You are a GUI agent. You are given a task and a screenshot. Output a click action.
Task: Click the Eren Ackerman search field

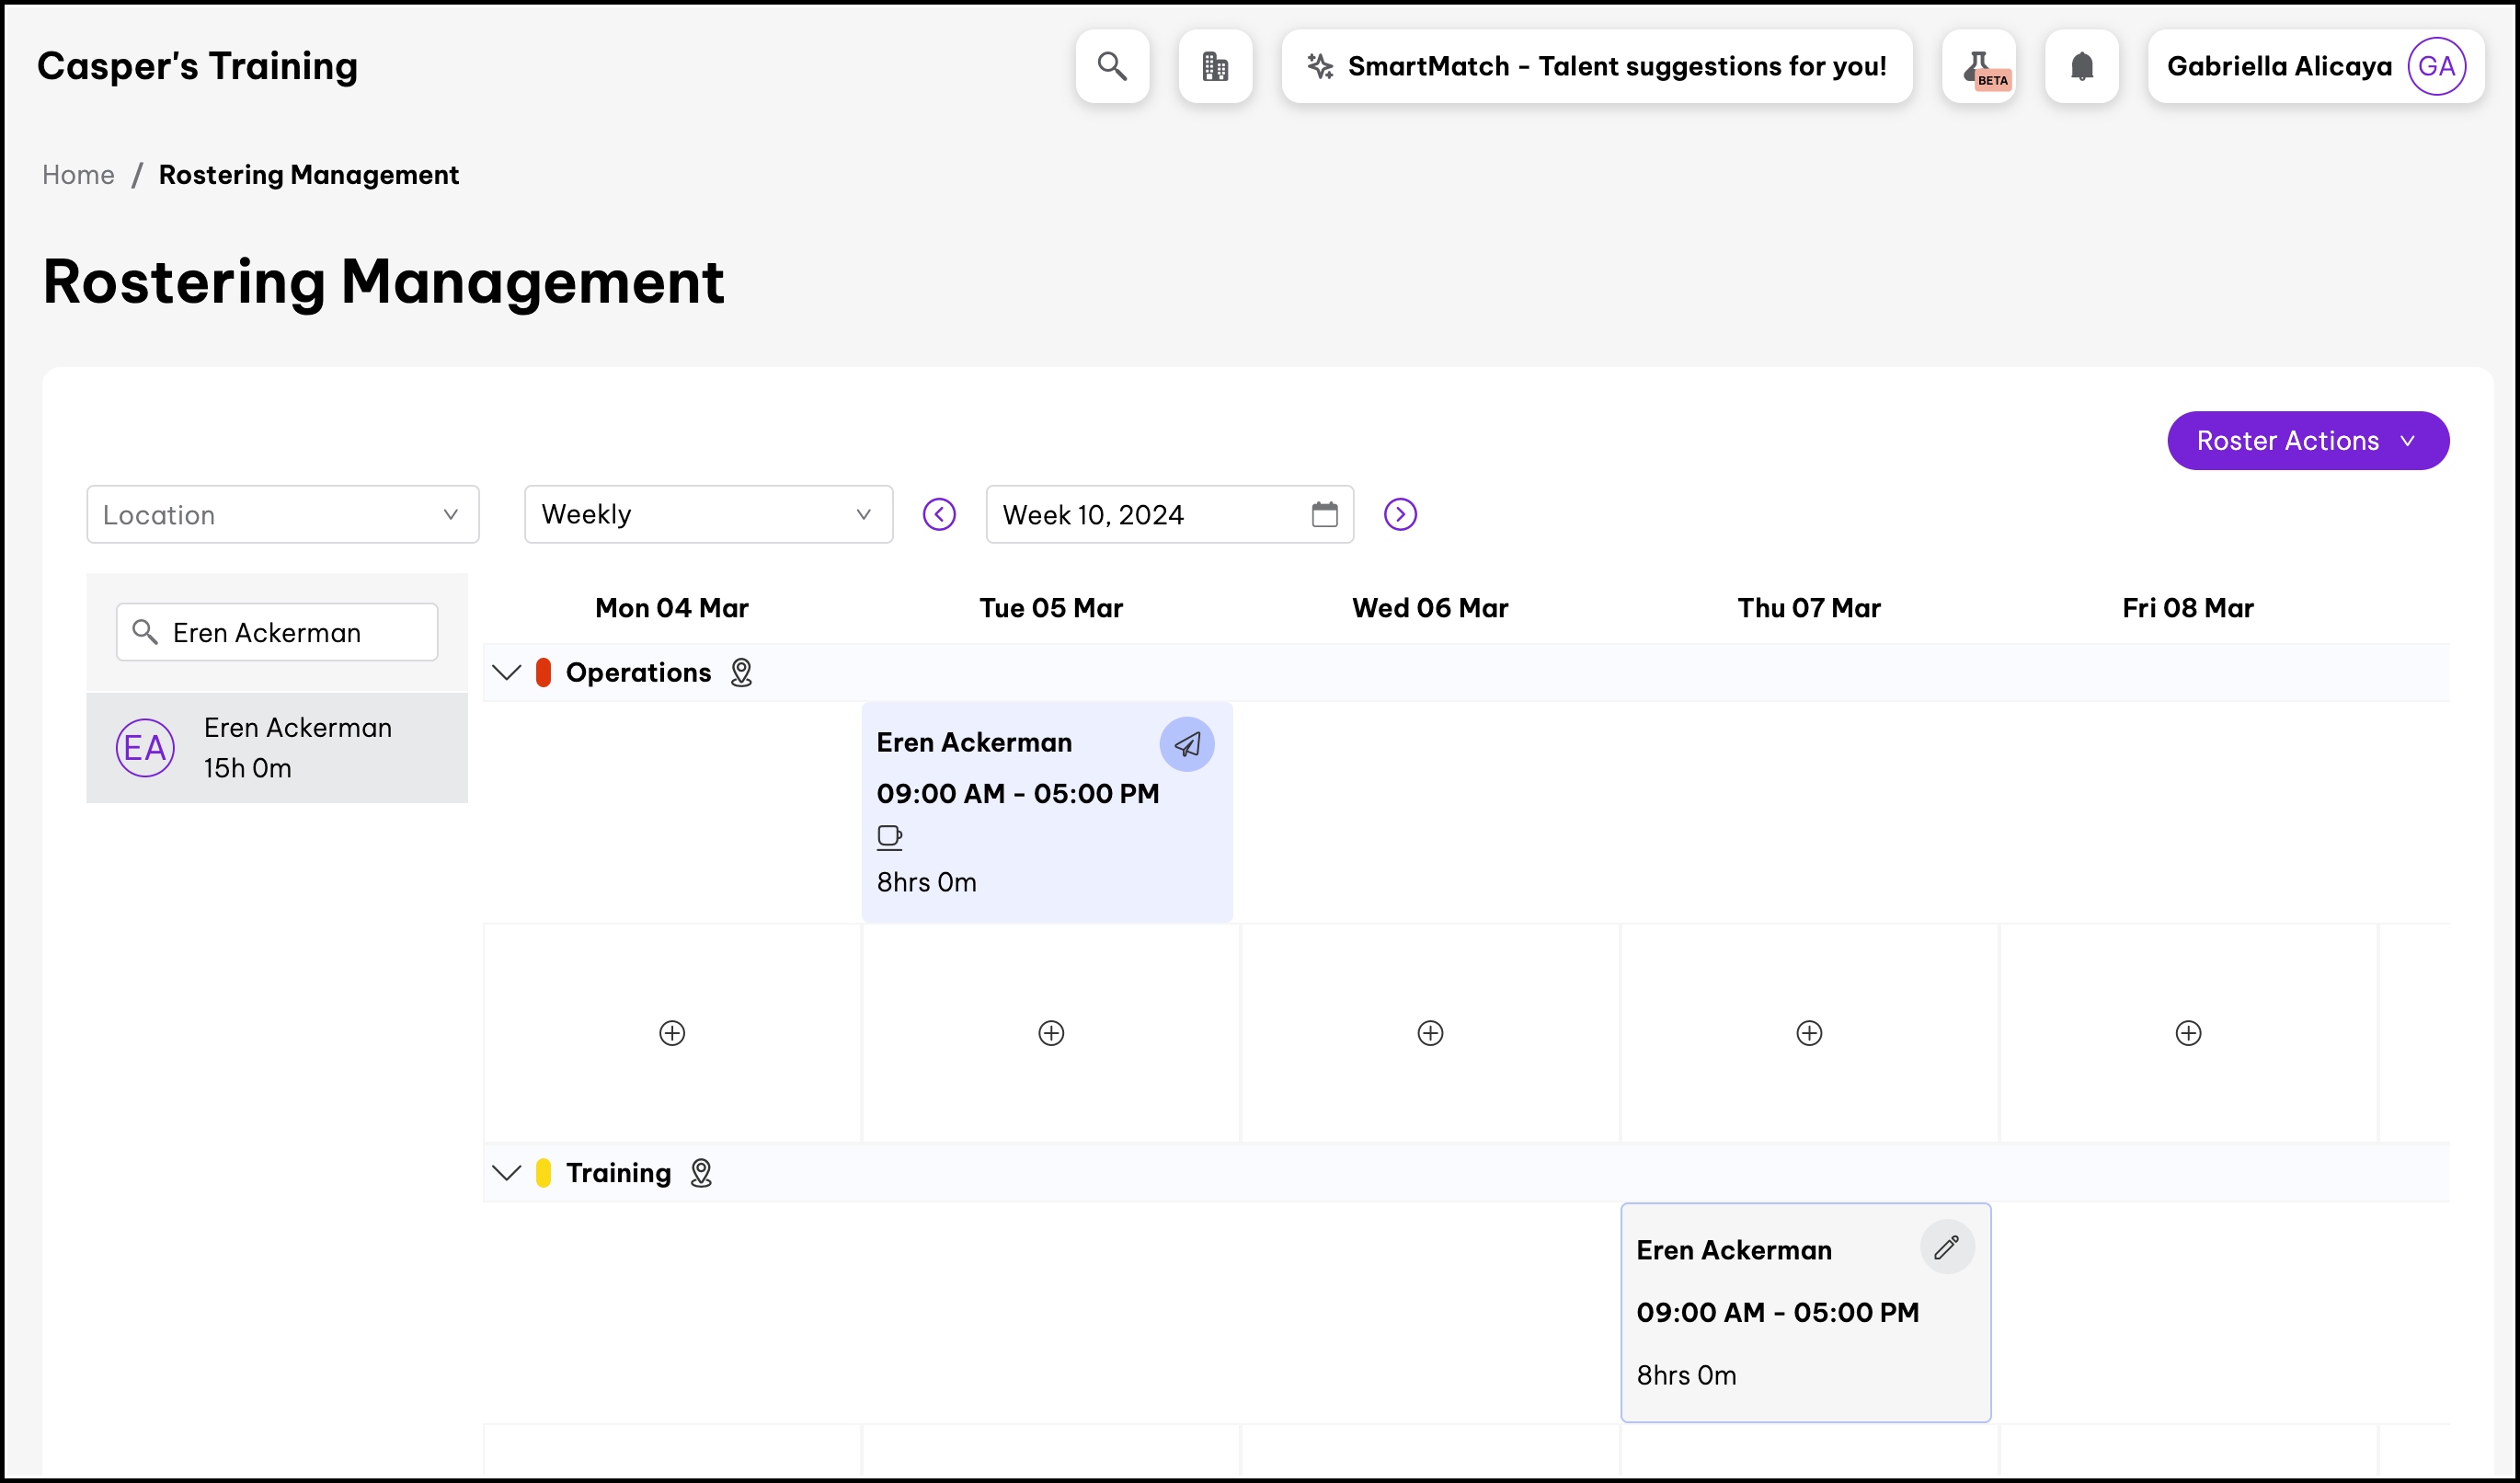290,632
